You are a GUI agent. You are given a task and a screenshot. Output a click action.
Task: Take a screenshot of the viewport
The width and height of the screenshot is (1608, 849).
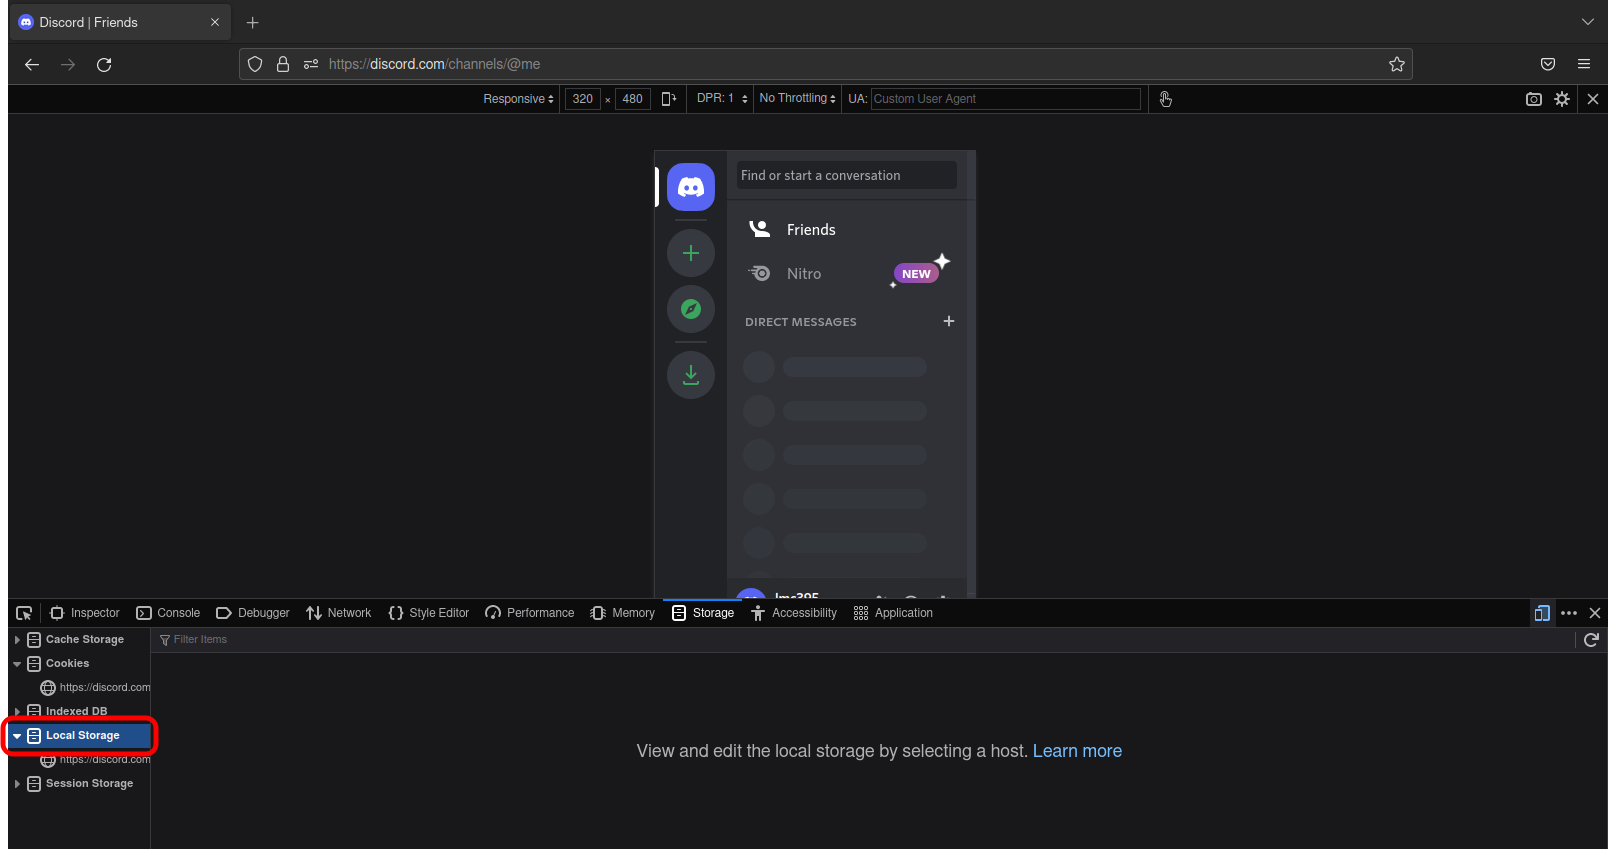(1534, 99)
